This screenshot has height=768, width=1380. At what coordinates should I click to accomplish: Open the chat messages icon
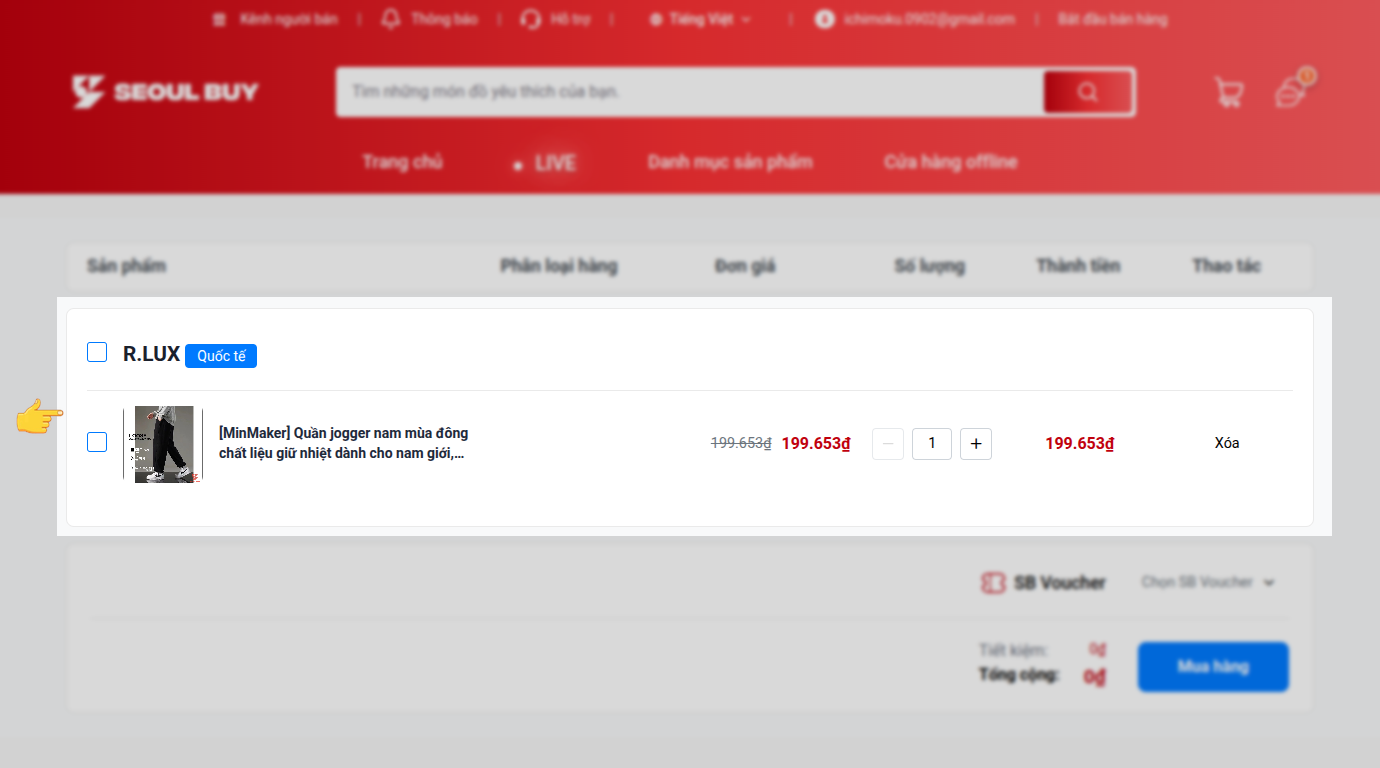point(1291,92)
